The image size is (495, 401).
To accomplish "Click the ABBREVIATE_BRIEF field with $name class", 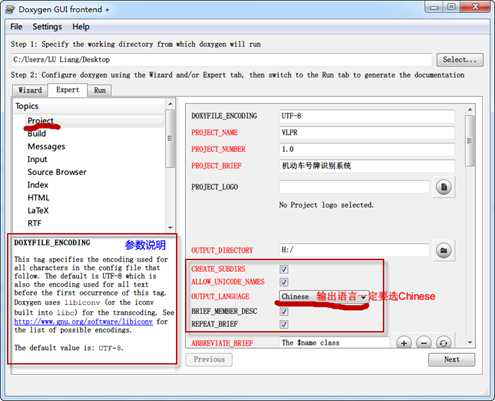I will 335,343.
